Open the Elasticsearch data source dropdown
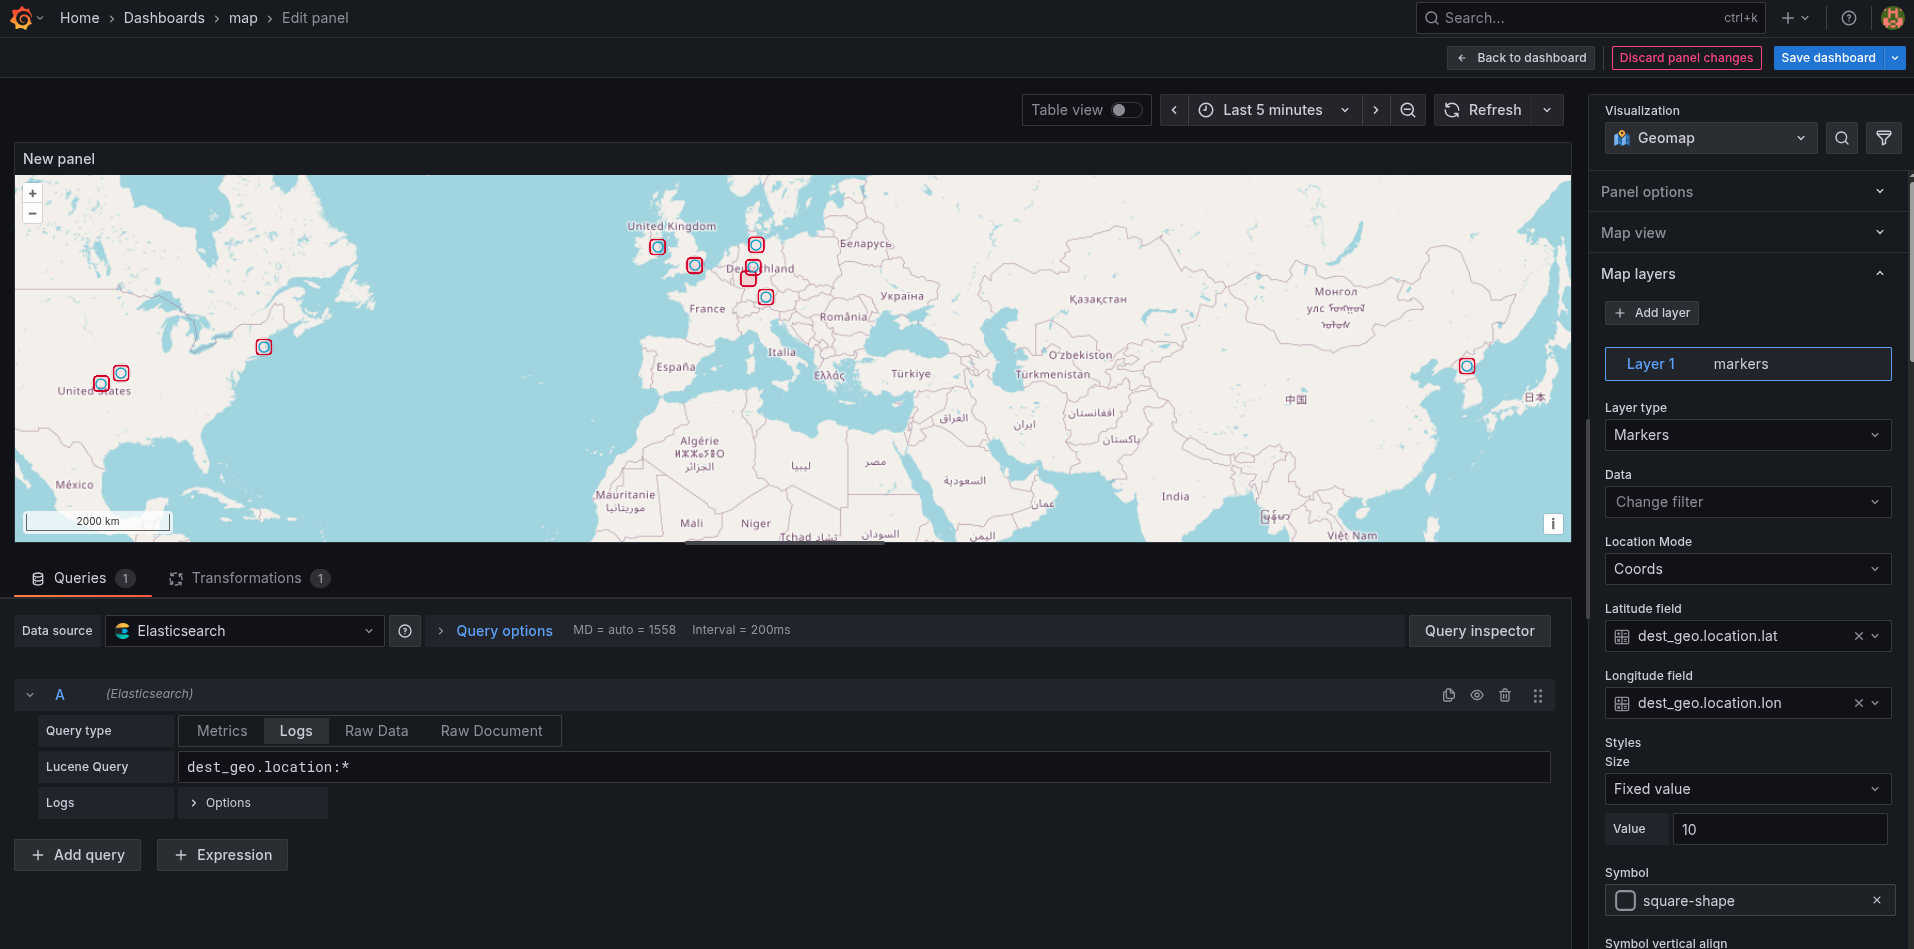1914x949 pixels. click(x=245, y=631)
